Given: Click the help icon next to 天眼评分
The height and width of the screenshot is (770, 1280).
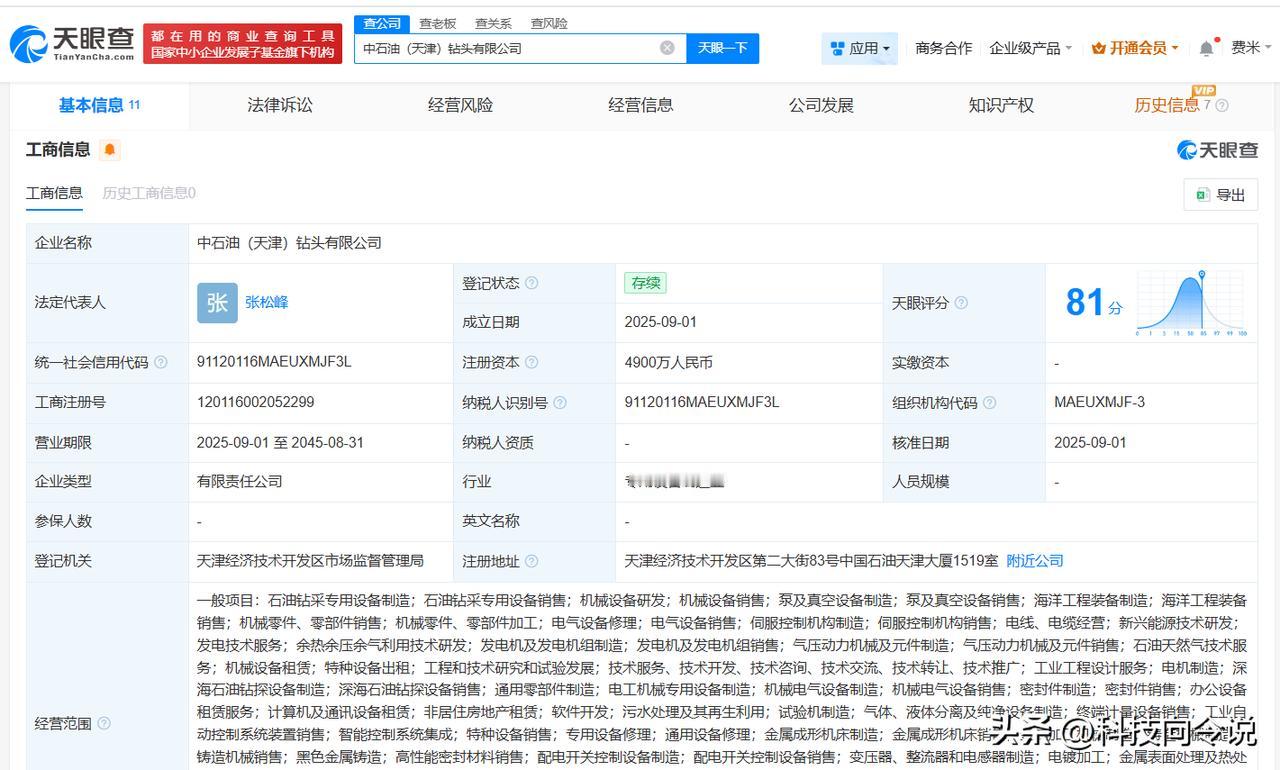Looking at the screenshot, I should pyautogui.click(x=961, y=303).
